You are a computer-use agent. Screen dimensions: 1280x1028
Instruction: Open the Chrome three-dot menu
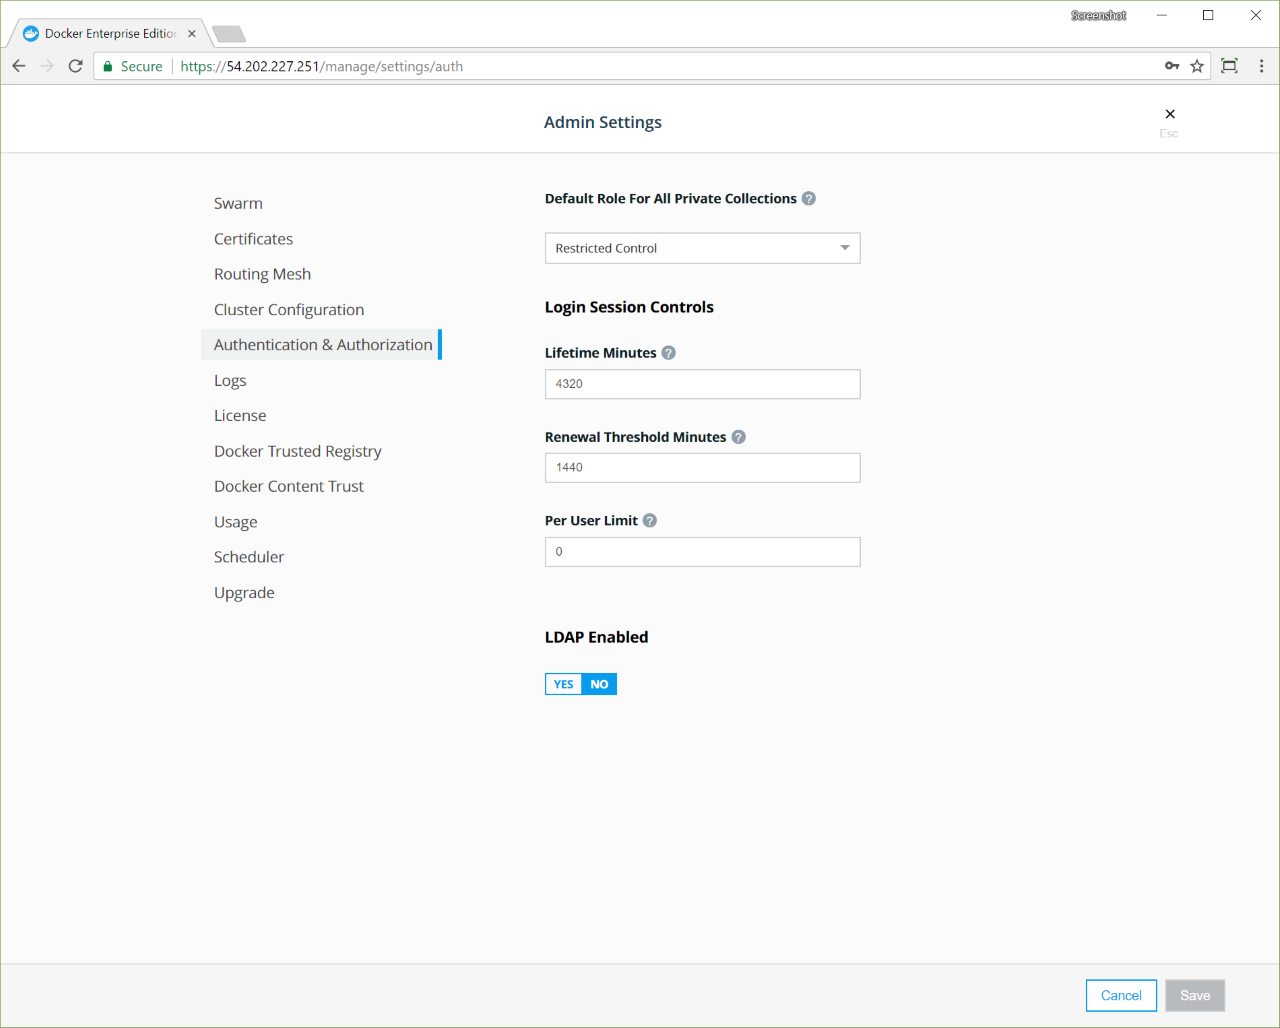(1261, 66)
